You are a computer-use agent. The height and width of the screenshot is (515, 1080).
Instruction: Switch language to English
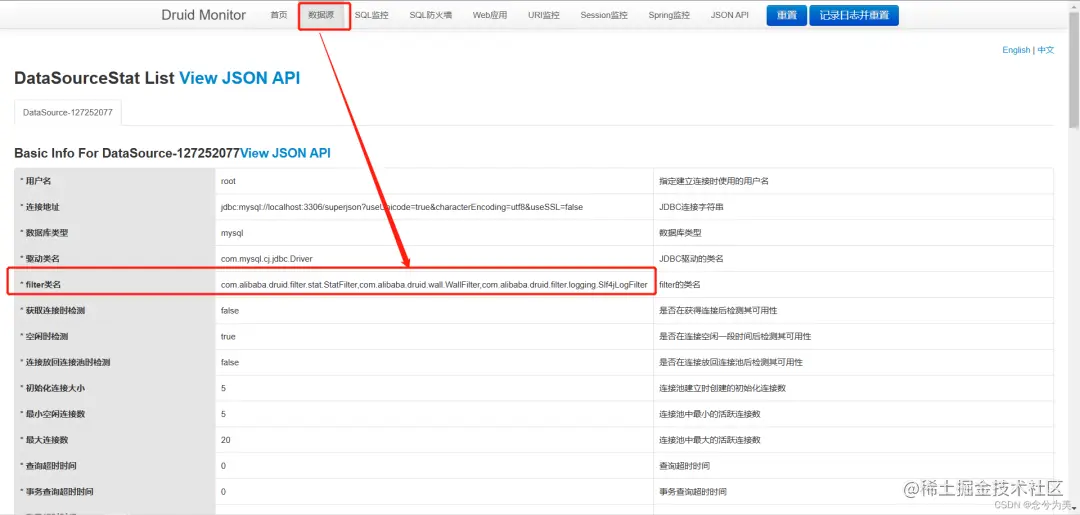(x=1016, y=50)
